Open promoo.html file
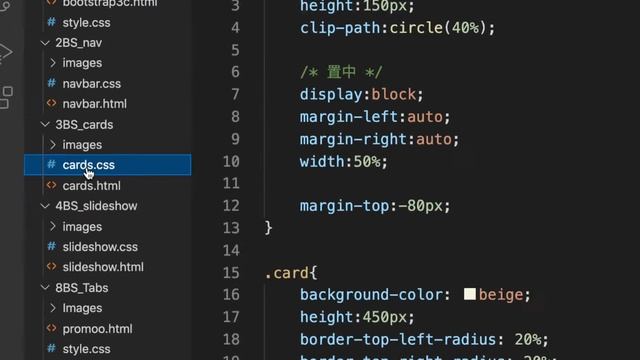 [97, 329]
